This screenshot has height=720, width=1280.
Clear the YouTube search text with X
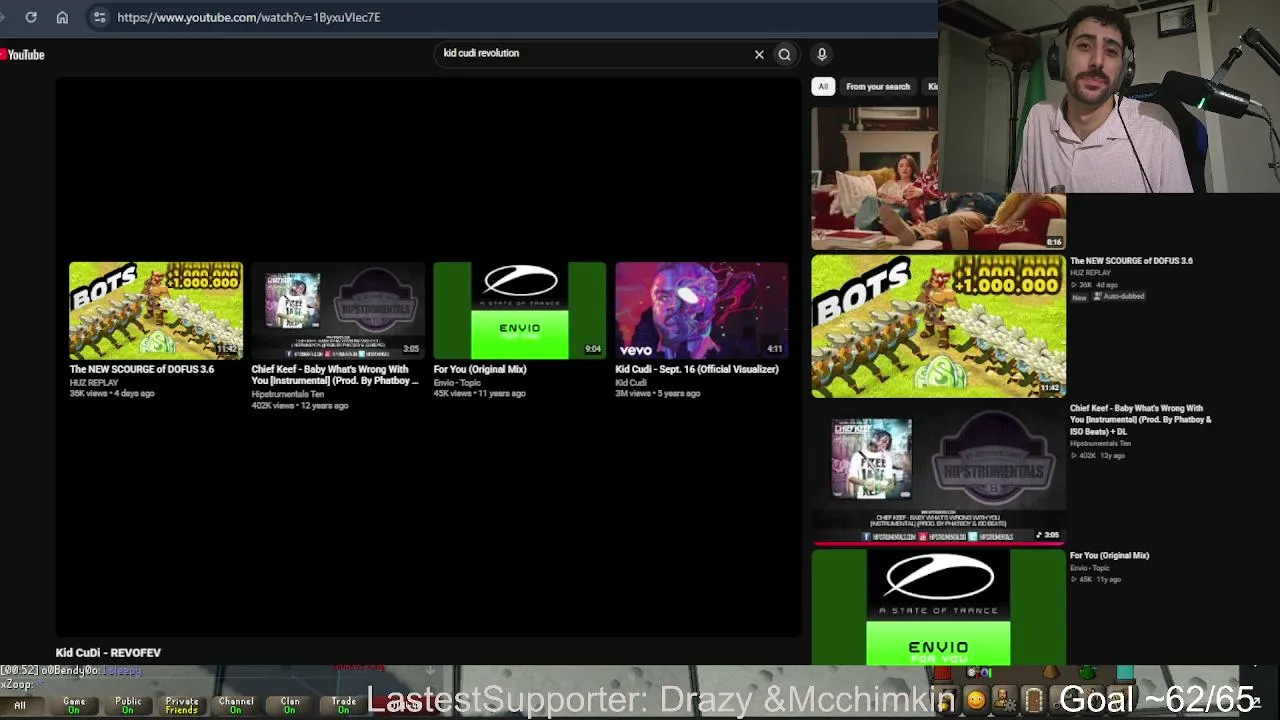[x=759, y=55]
